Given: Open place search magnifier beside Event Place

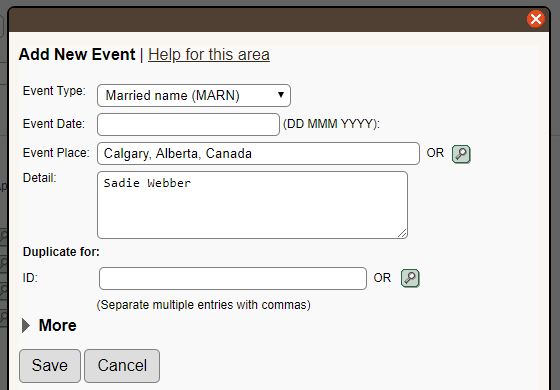Looking at the screenshot, I should click(x=461, y=154).
